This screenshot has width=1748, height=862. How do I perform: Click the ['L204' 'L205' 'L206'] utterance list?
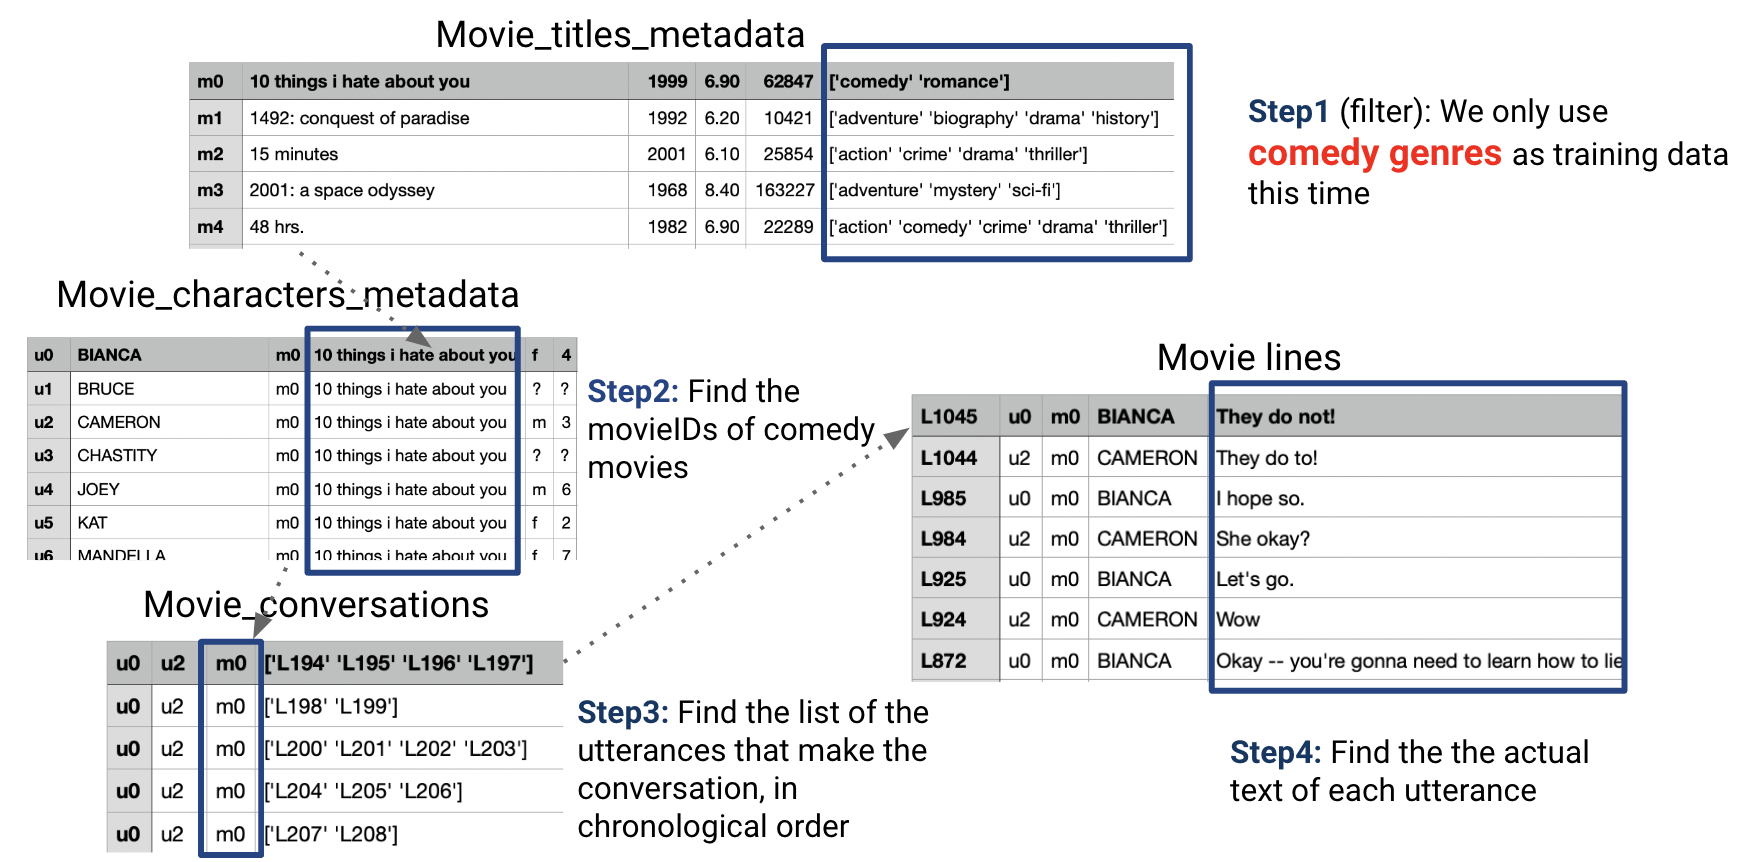click(363, 792)
